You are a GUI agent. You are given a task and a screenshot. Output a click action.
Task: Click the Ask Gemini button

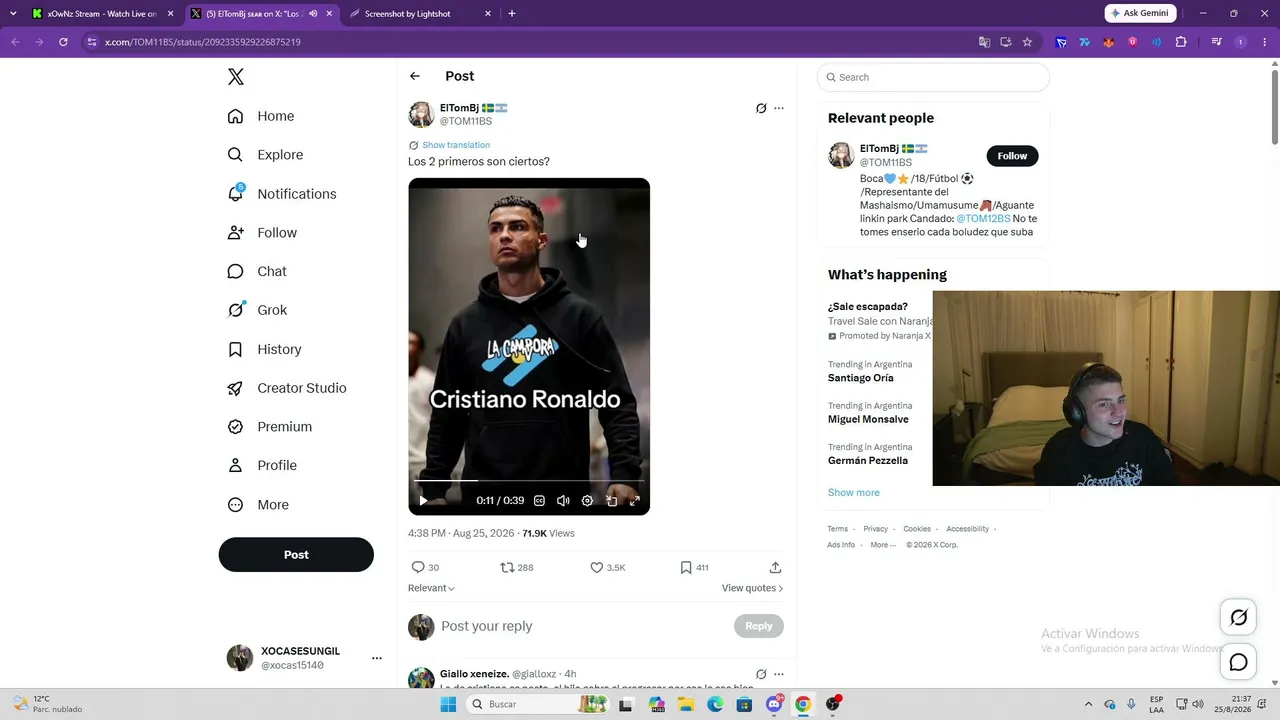1140,13
